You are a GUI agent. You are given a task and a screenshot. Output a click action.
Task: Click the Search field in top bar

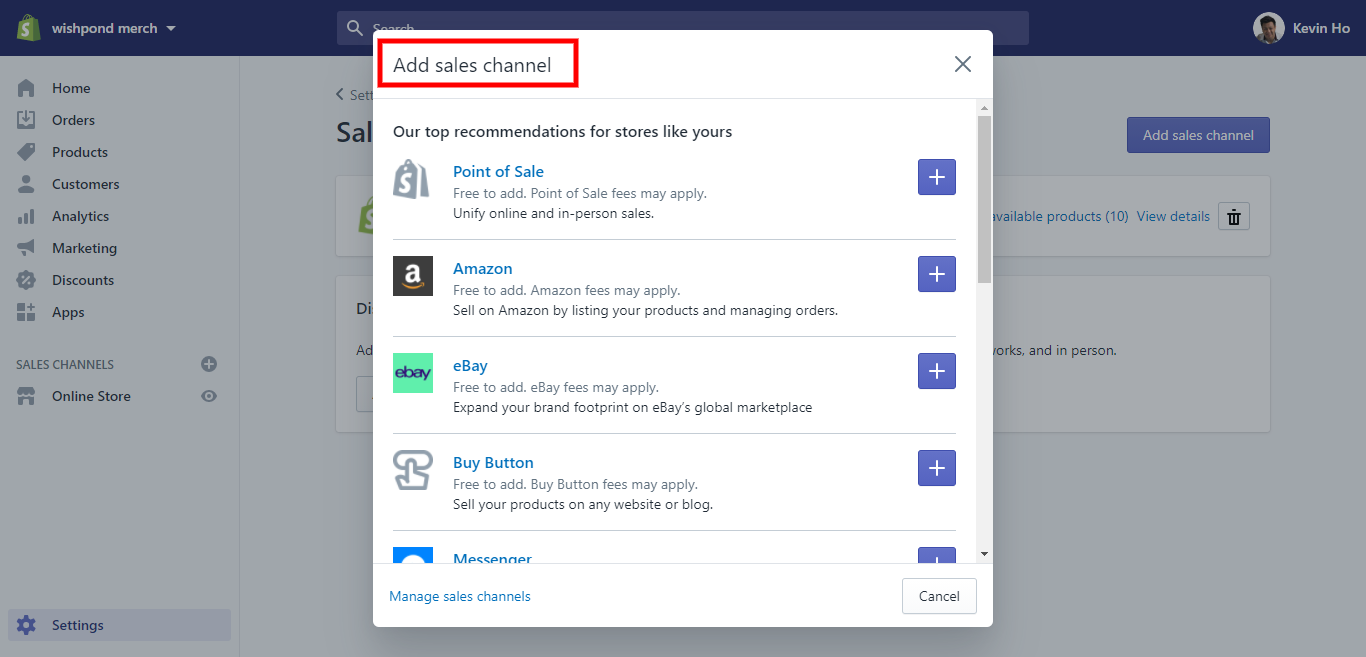(x=683, y=28)
